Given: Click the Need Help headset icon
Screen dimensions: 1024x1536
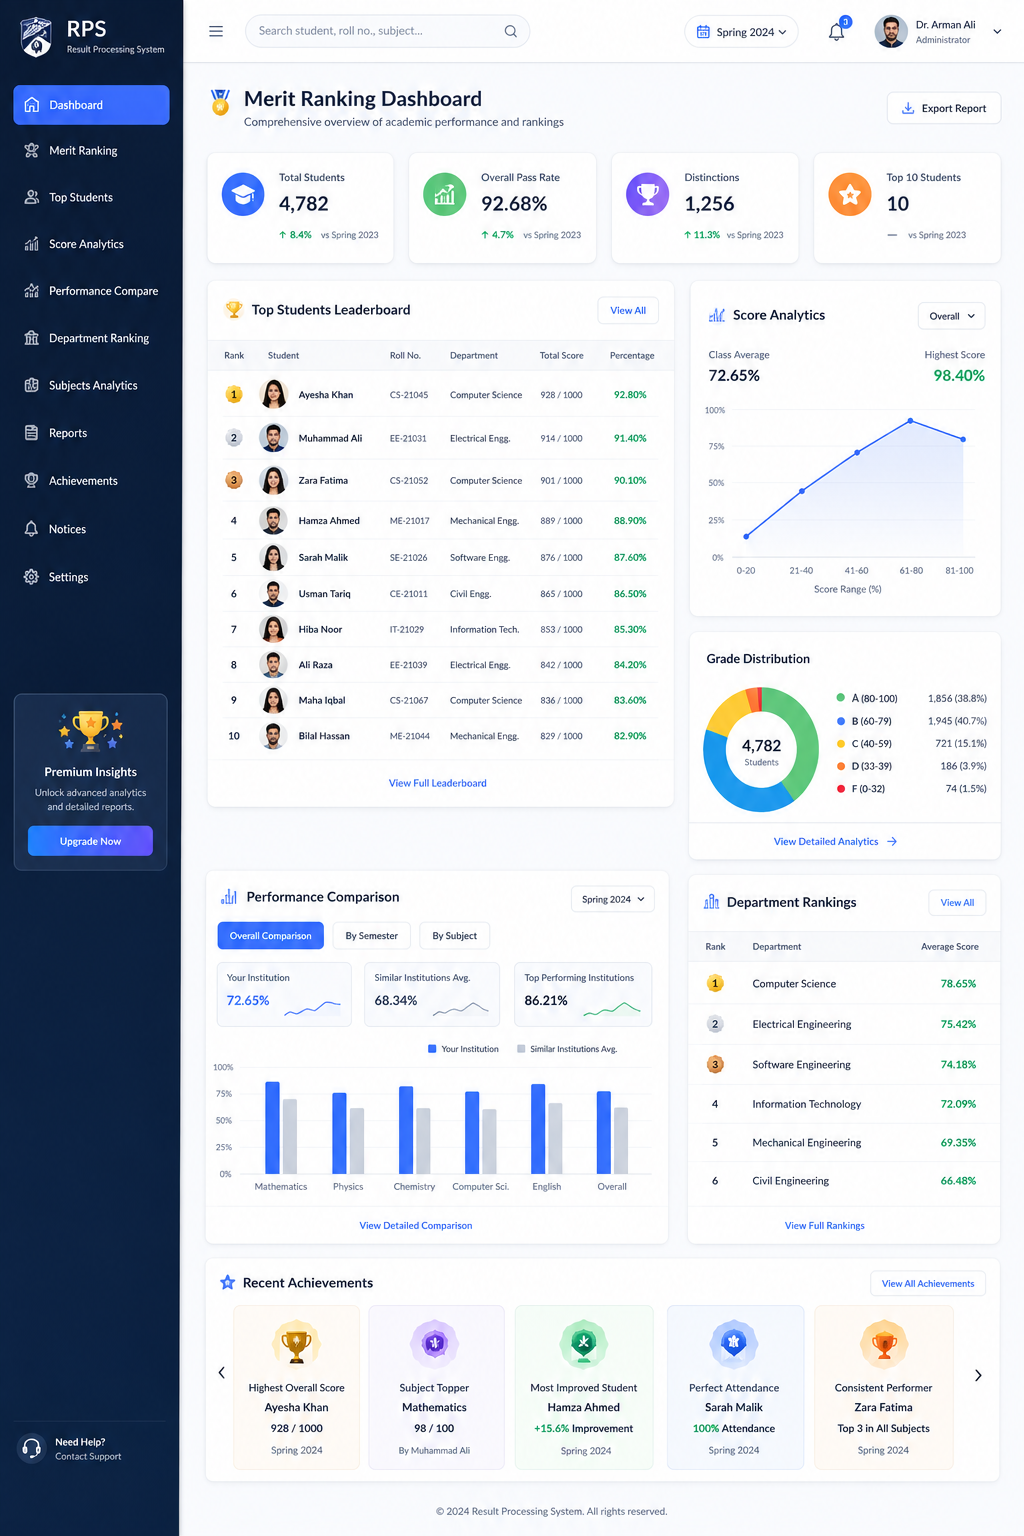Looking at the screenshot, I should (x=31, y=1448).
